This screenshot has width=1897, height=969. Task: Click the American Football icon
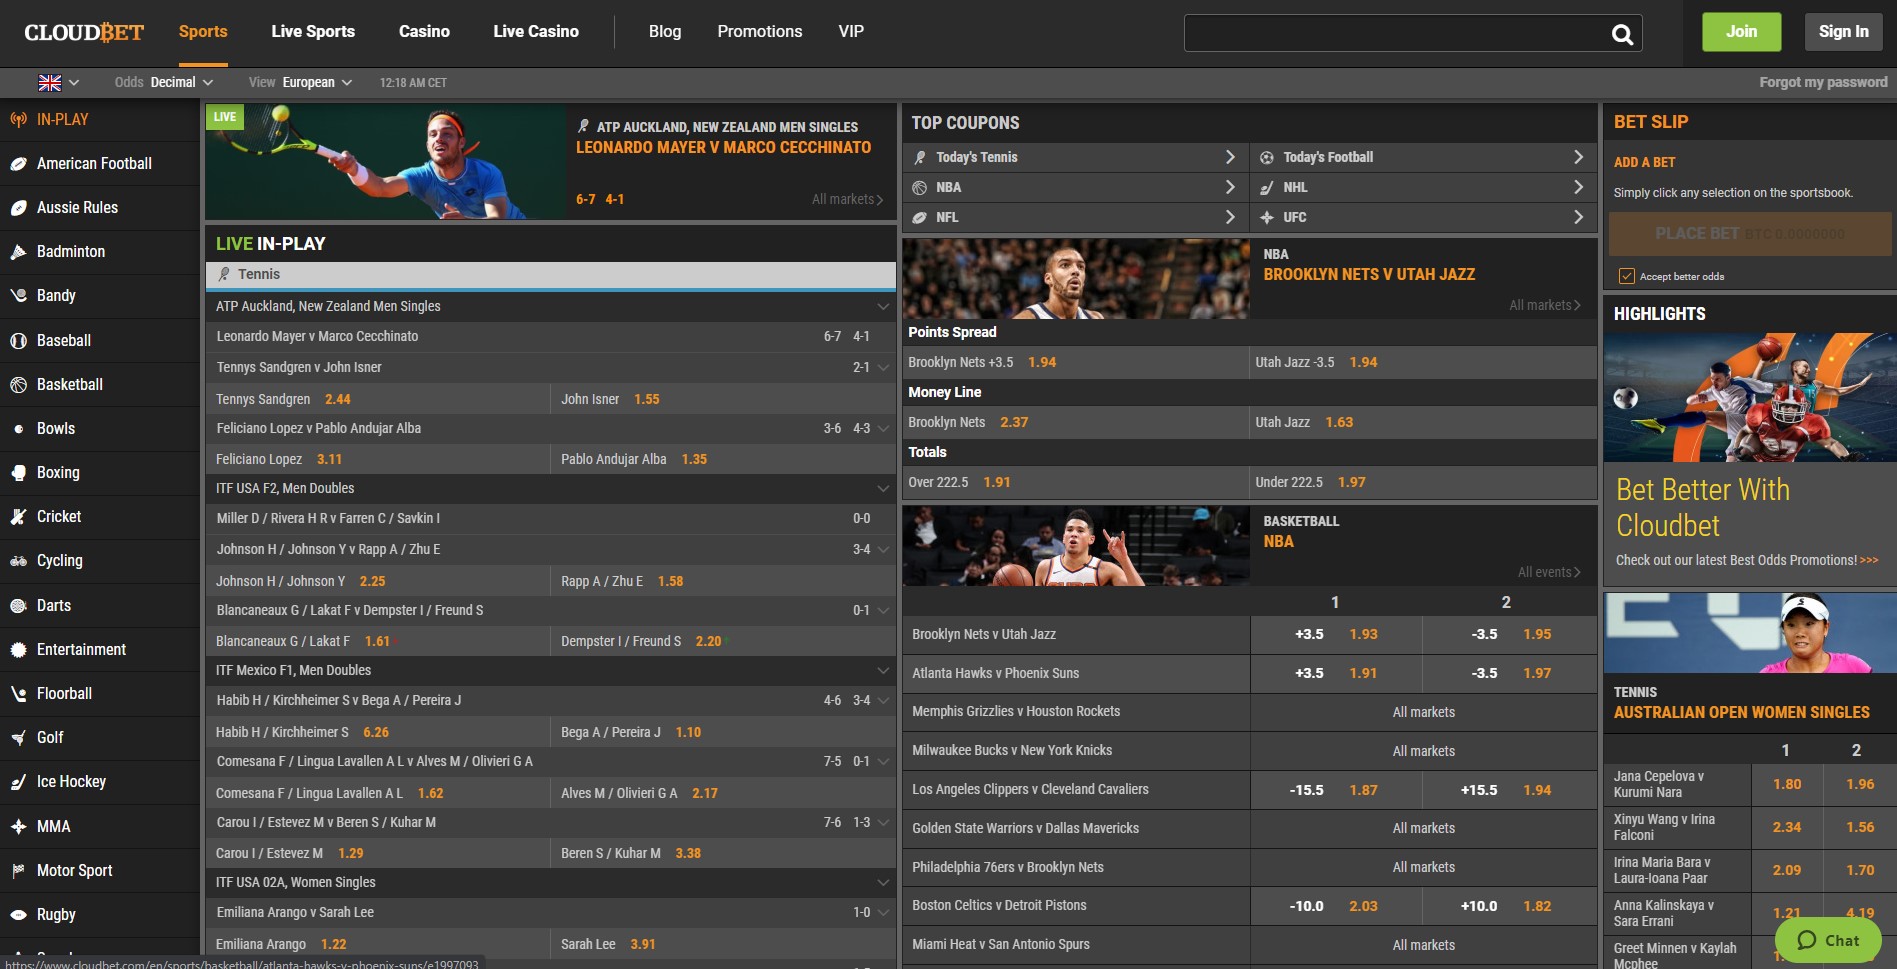(x=18, y=164)
